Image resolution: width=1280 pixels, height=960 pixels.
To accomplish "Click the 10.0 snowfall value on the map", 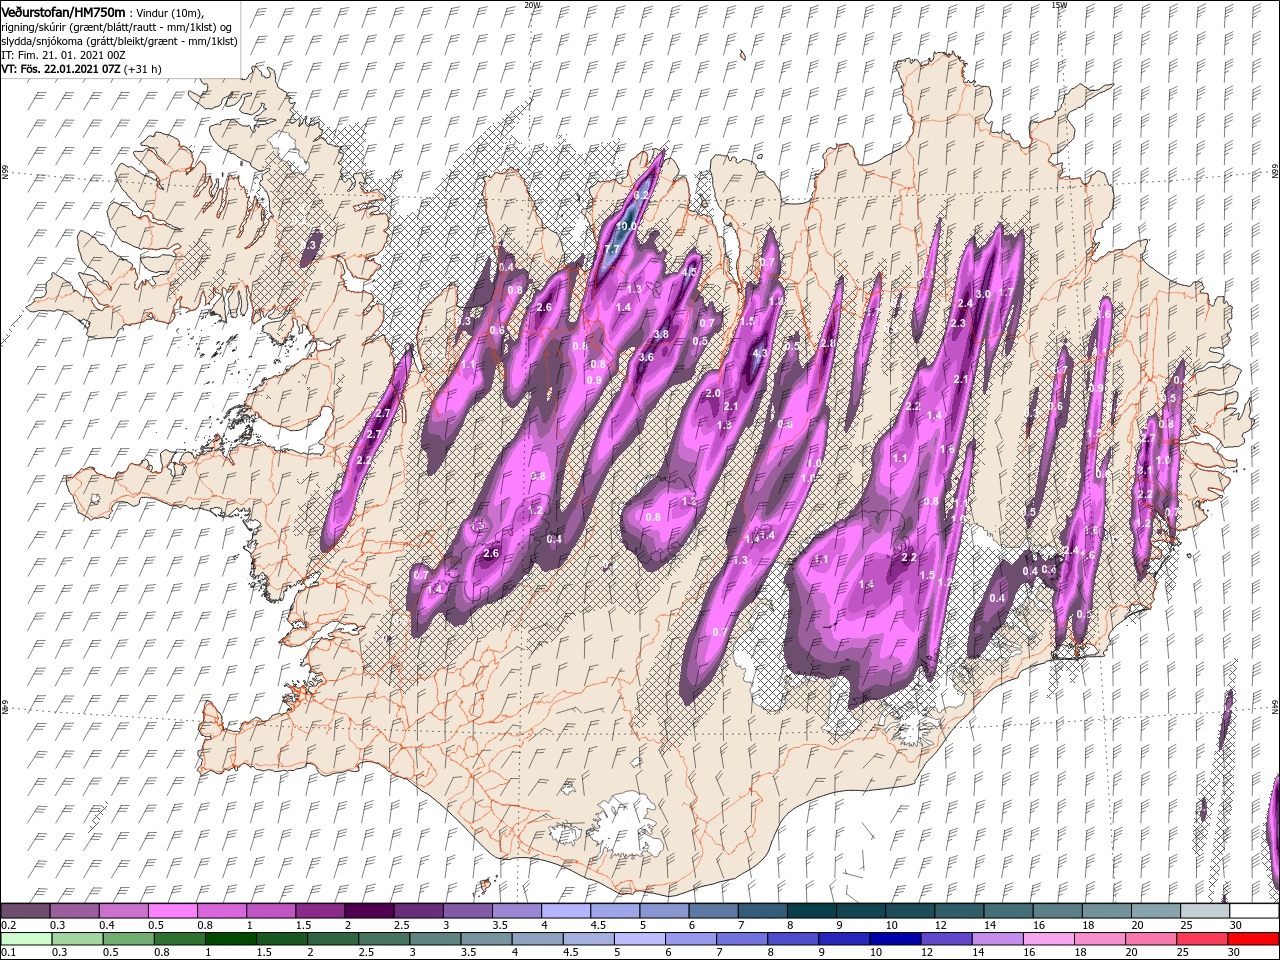I will tap(627, 227).
